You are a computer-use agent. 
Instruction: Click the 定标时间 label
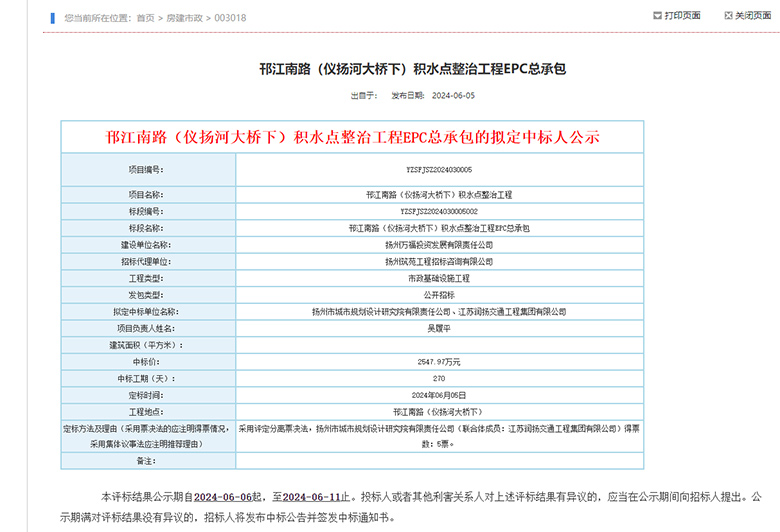[146, 395]
